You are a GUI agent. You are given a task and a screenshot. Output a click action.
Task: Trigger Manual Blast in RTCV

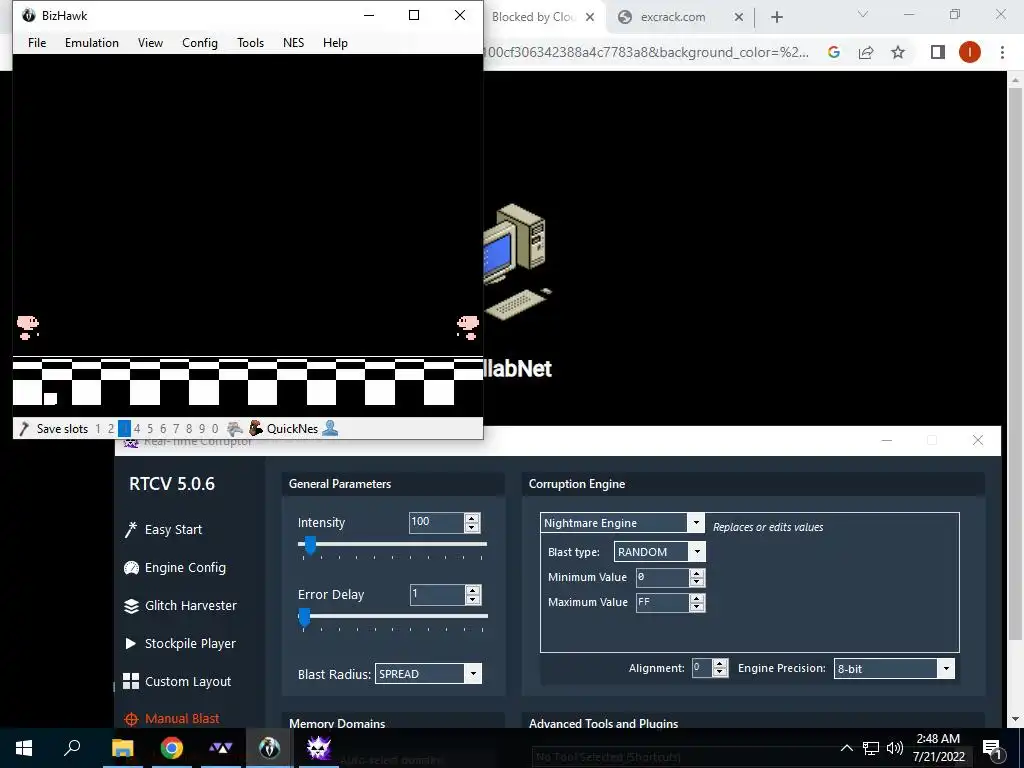(x=172, y=718)
